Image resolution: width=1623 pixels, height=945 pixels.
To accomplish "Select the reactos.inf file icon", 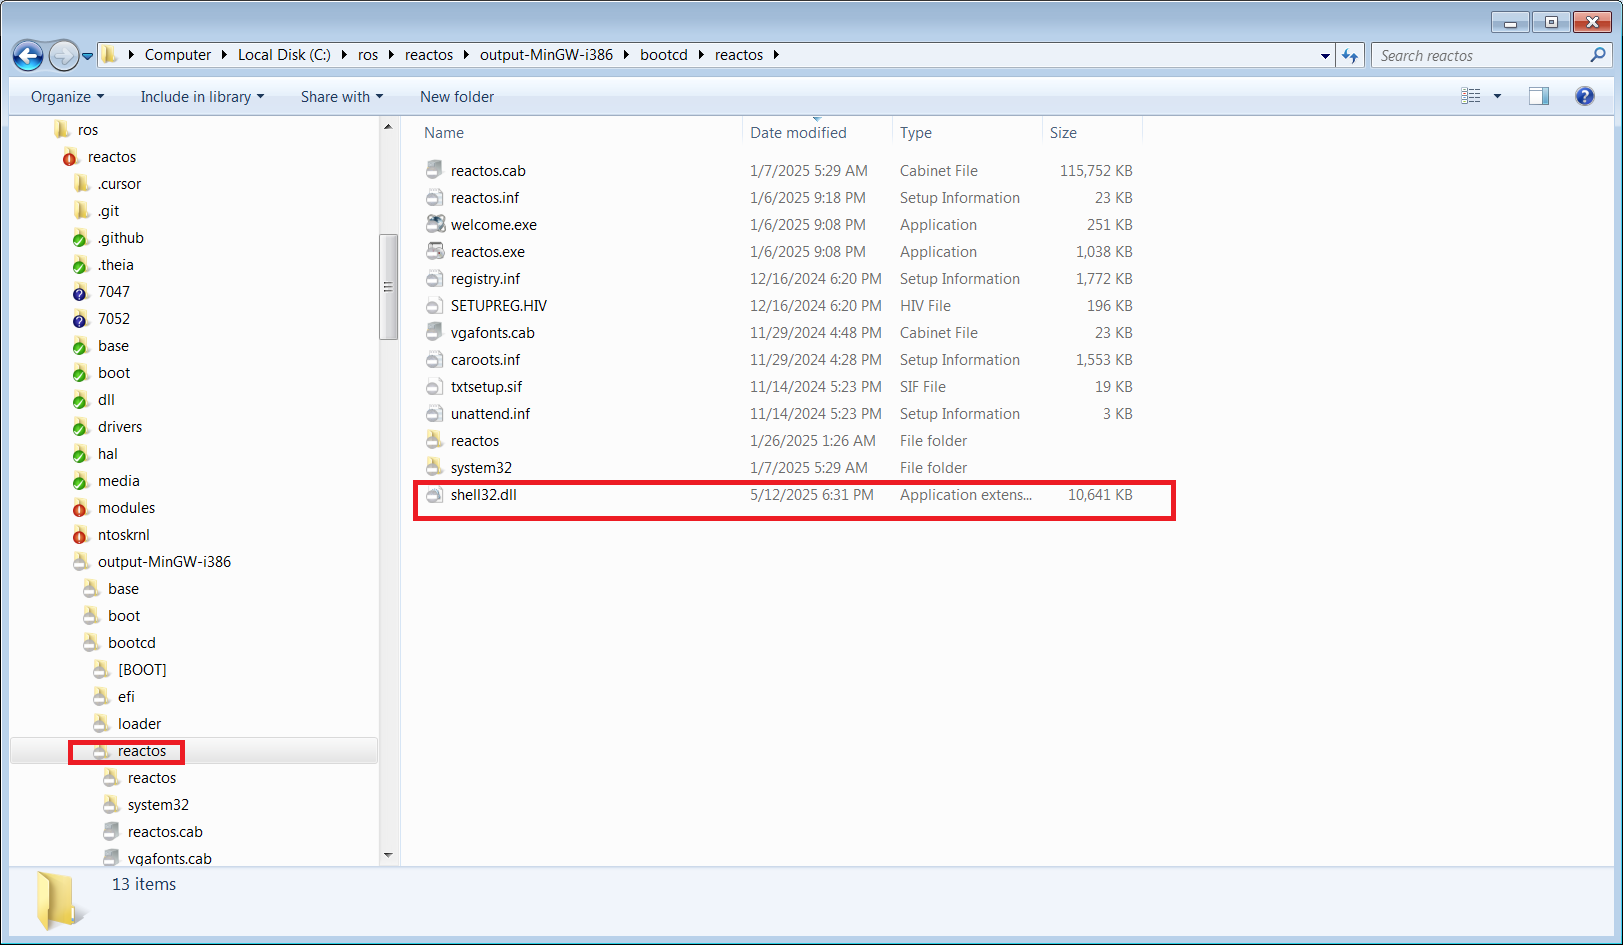I will coord(434,198).
